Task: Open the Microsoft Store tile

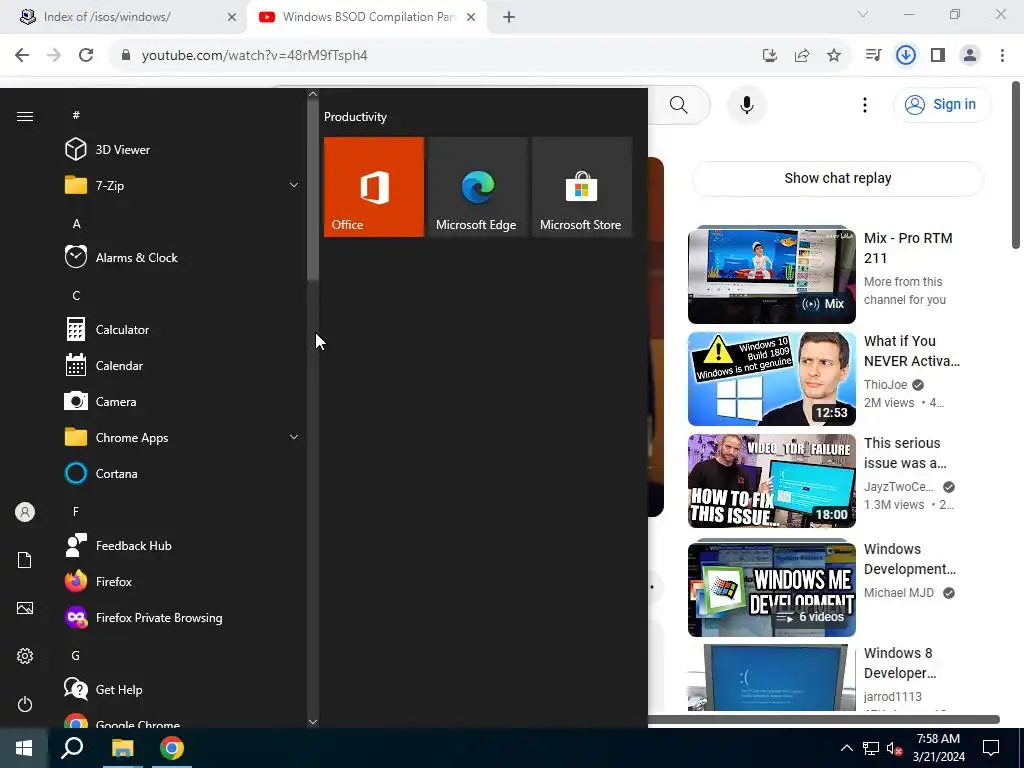Action: click(x=582, y=187)
